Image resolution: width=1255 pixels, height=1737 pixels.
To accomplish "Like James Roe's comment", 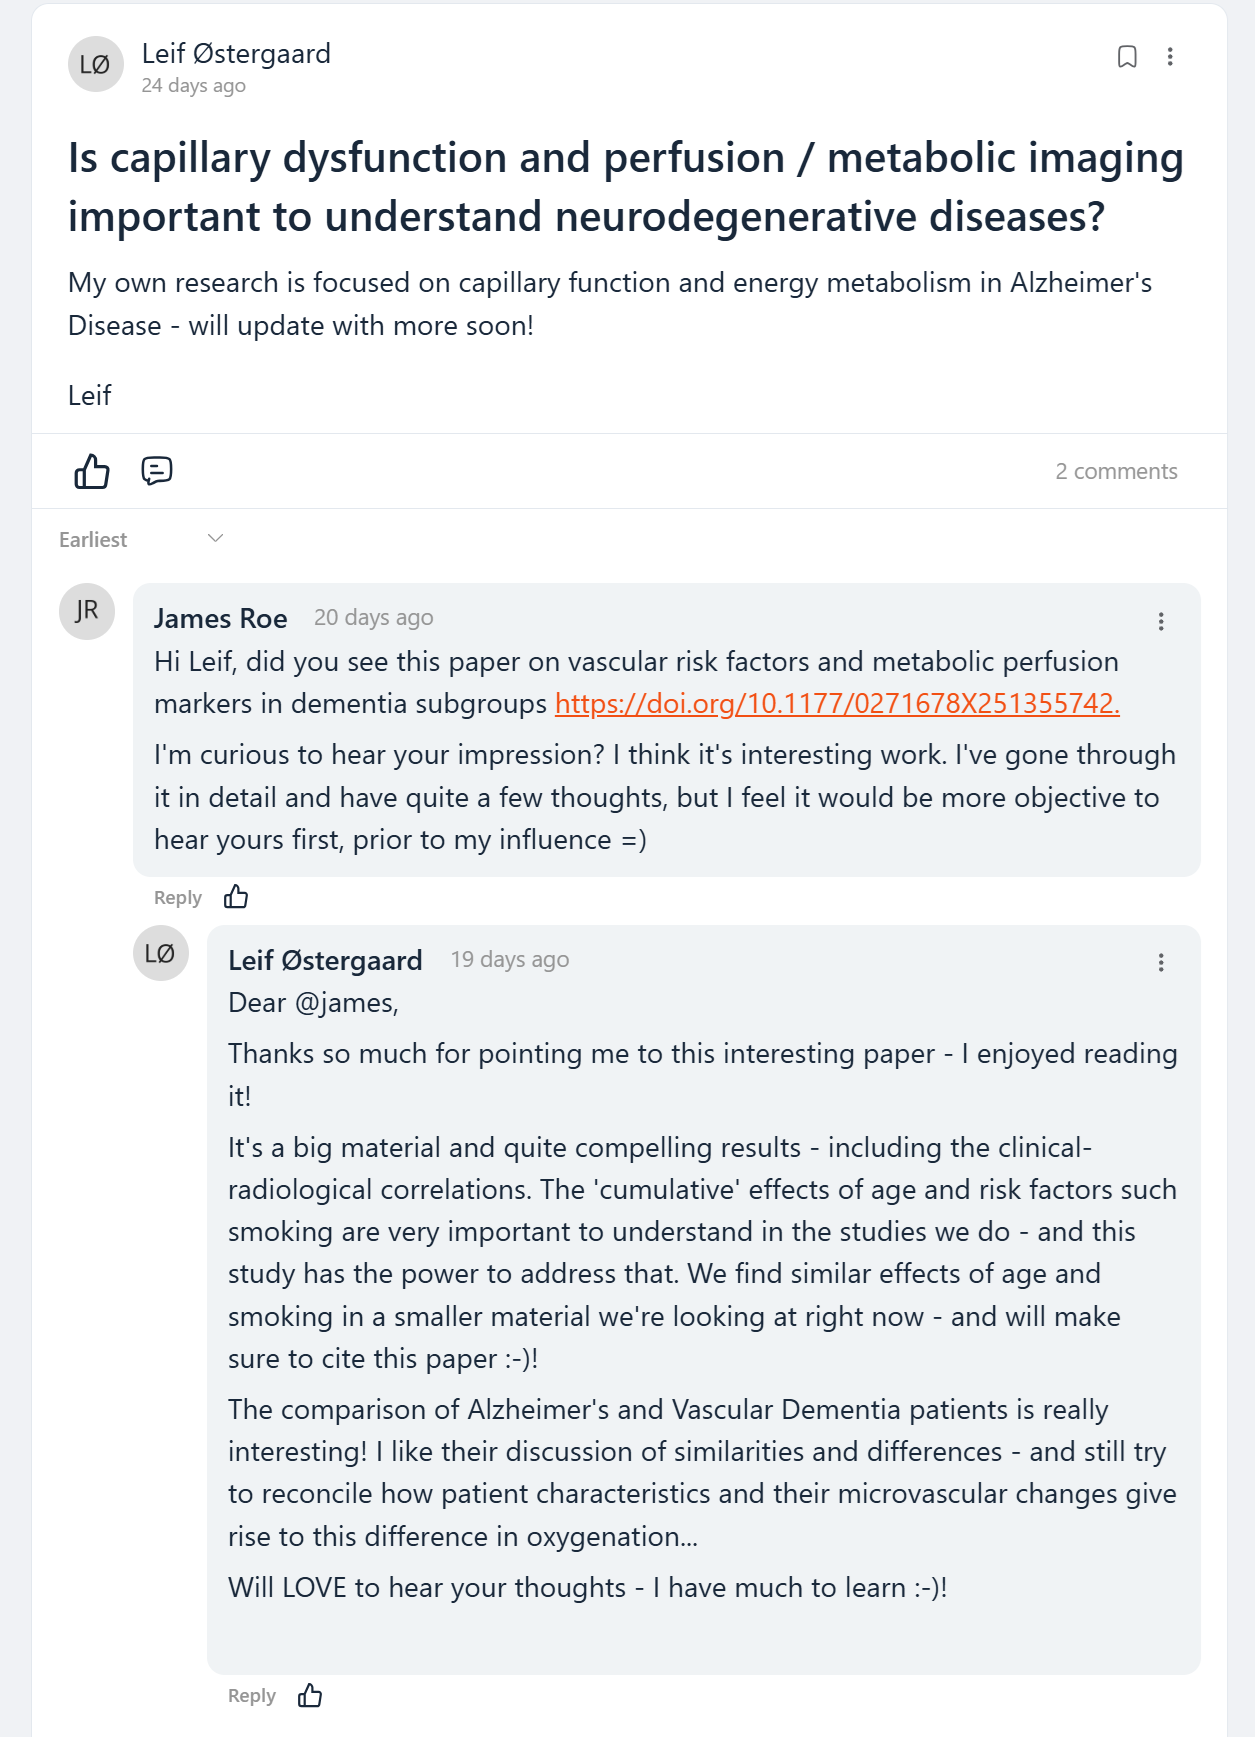I will pyautogui.click(x=236, y=897).
